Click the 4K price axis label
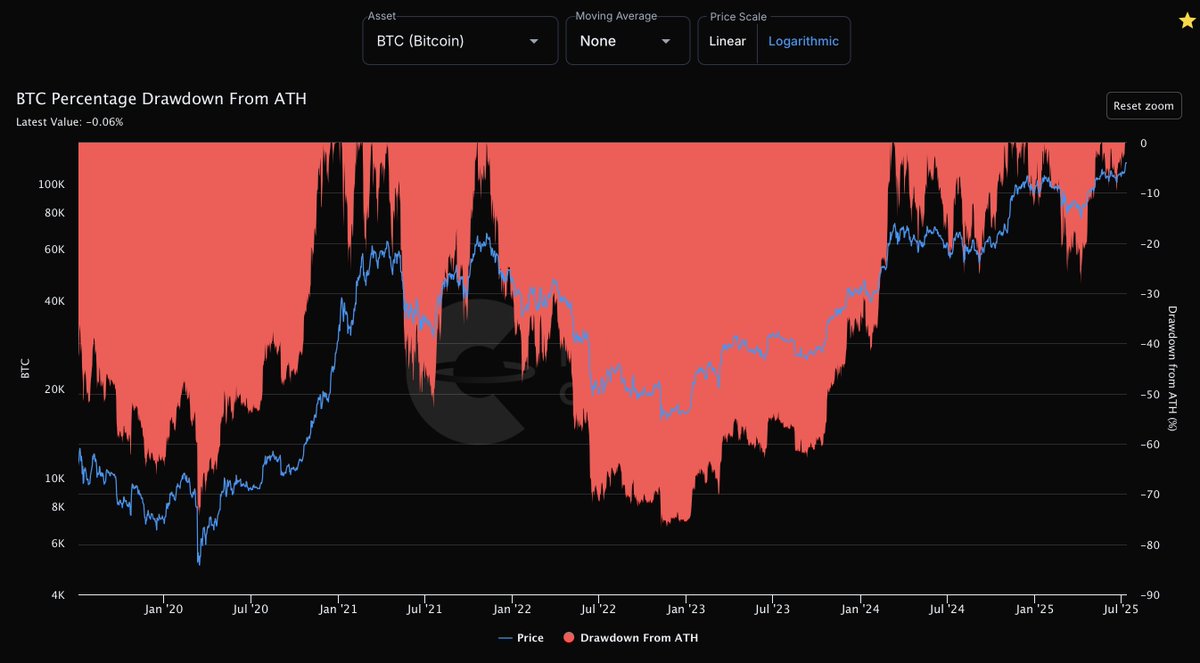Viewport: 1200px width, 663px height. 57,596
